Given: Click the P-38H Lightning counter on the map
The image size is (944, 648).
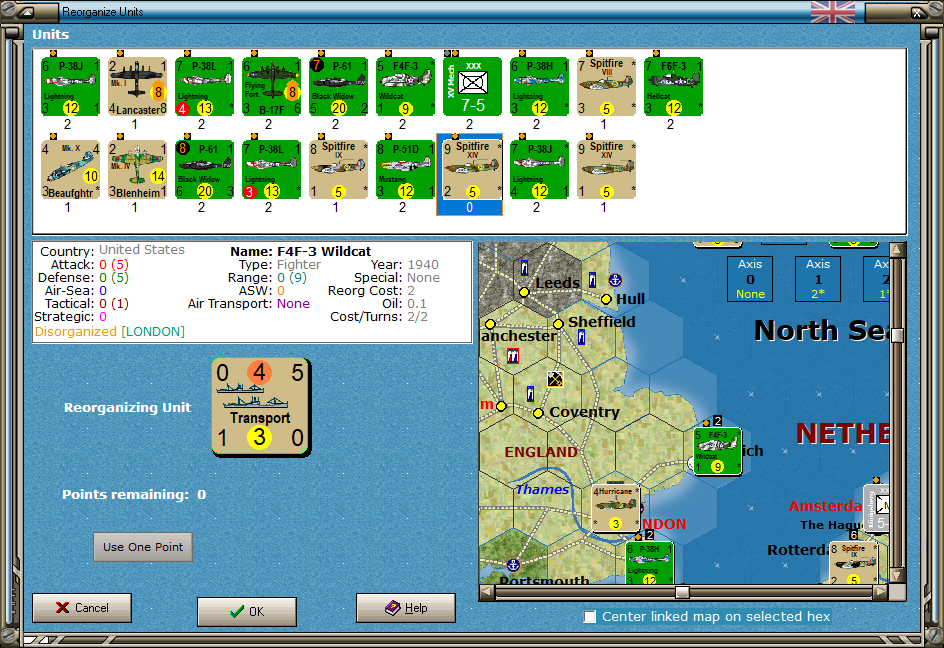Looking at the screenshot, I should pyautogui.click(x=649, y=563).
